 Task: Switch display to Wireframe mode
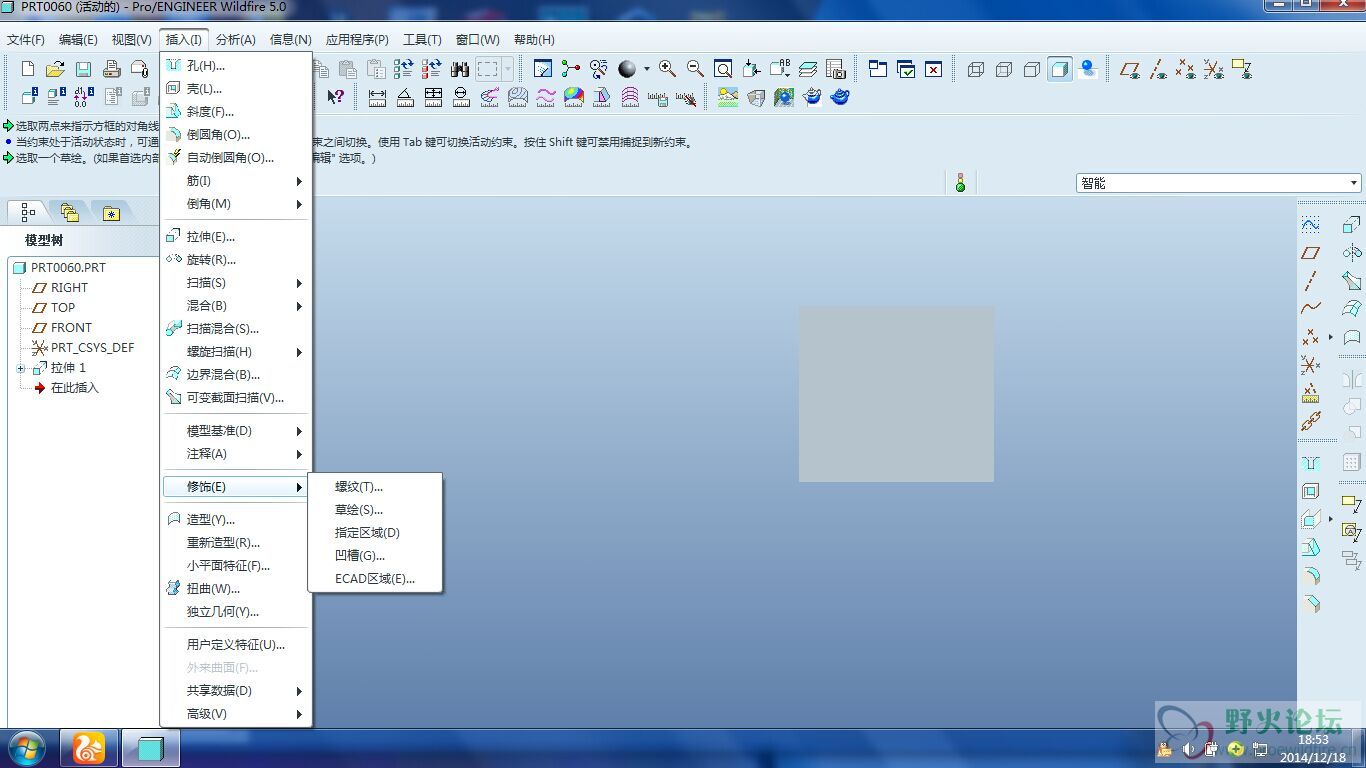pos(976,69)
